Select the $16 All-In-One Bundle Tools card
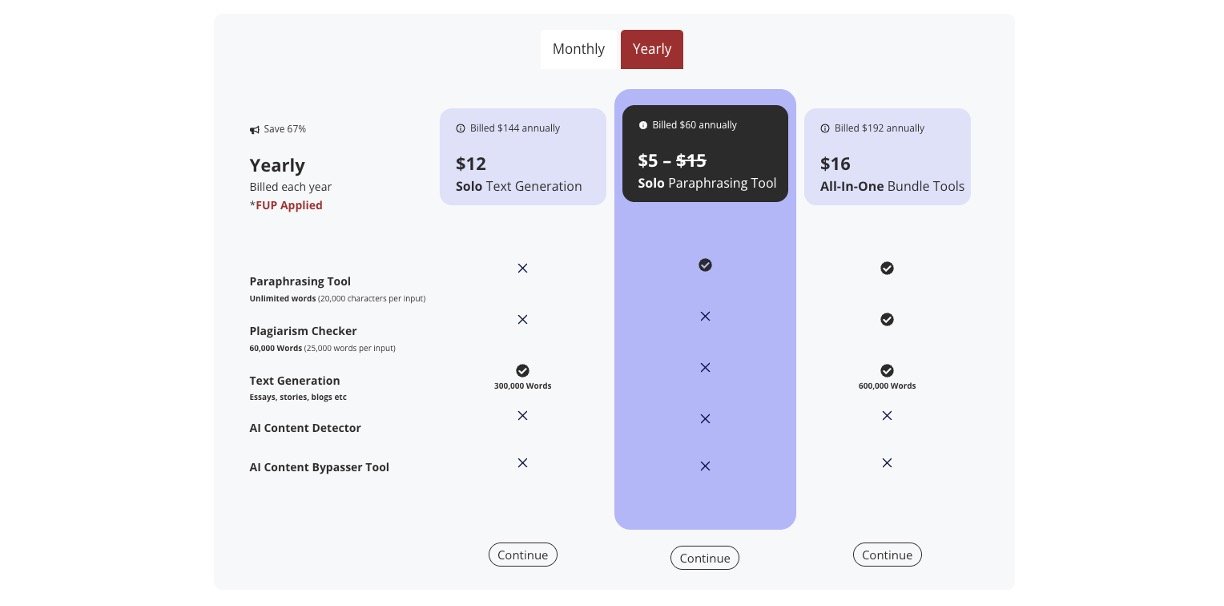The image size is (1224, 606). [x=887, y=157]
